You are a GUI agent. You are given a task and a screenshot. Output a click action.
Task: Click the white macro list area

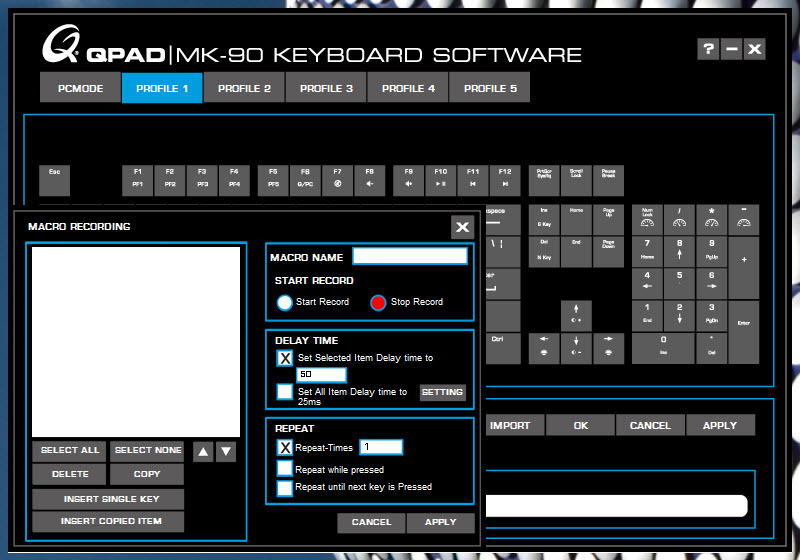click(136, 342)
